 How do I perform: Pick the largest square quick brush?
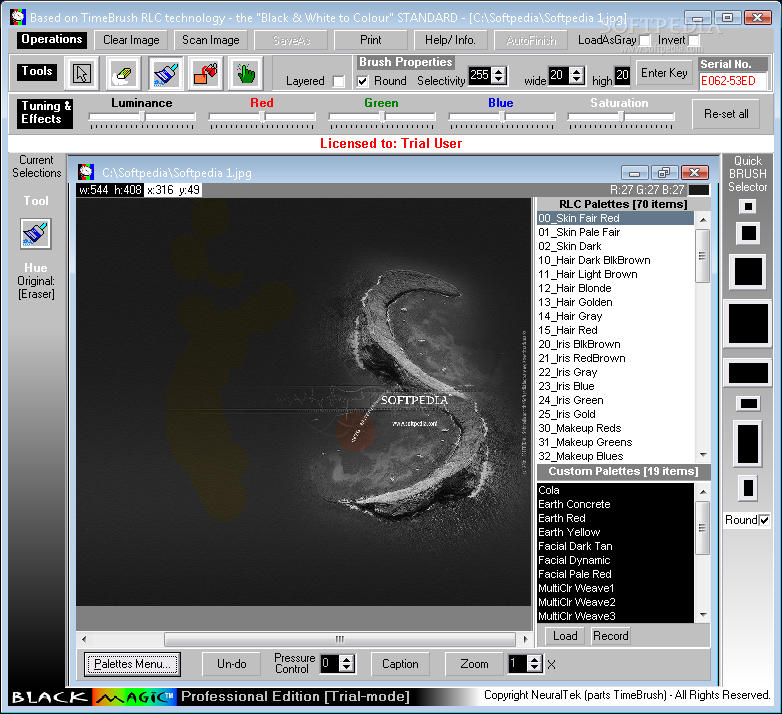748,324
